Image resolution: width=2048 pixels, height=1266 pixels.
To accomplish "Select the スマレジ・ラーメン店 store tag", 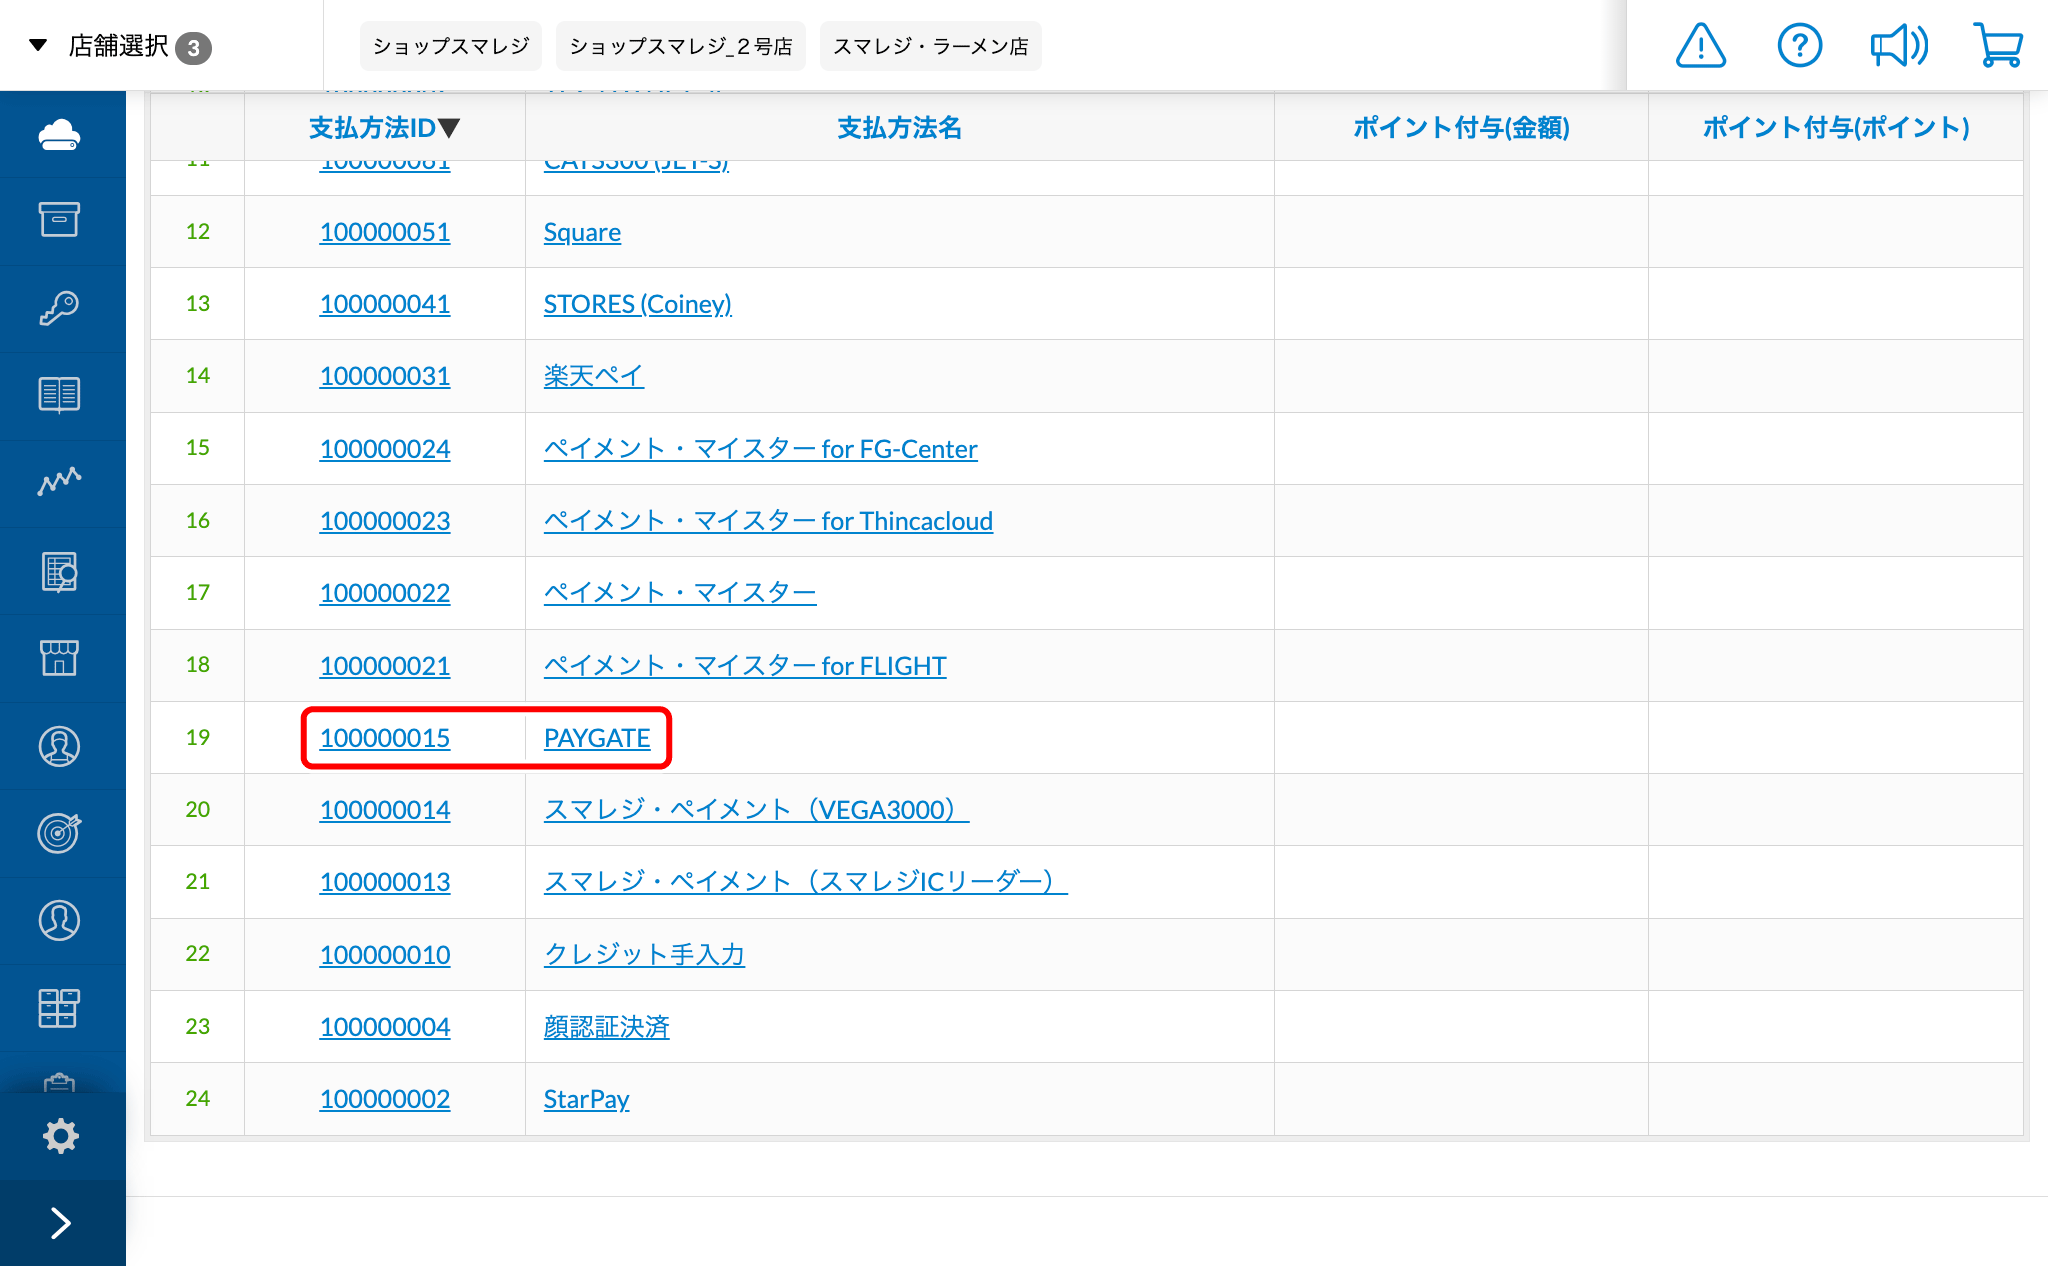I will click(930, 46).
